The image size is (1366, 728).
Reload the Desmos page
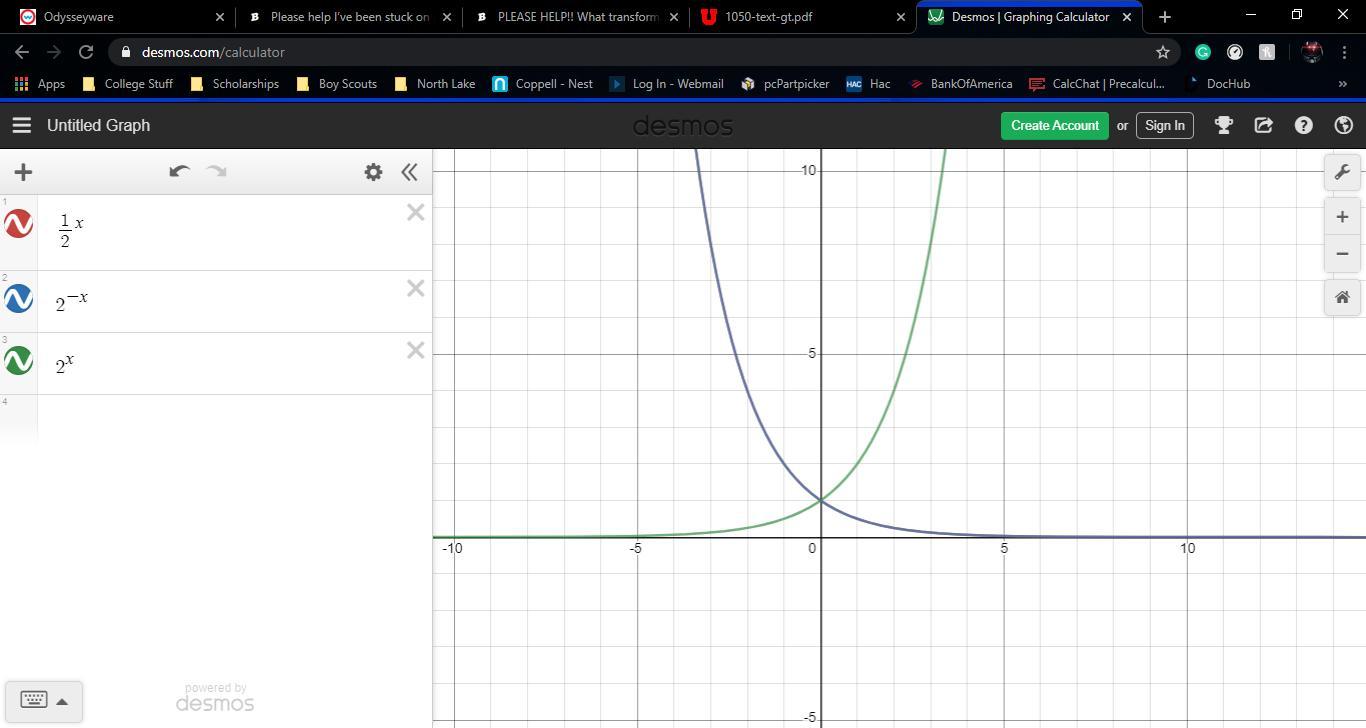pyautogui.click(x=86, y=52)
